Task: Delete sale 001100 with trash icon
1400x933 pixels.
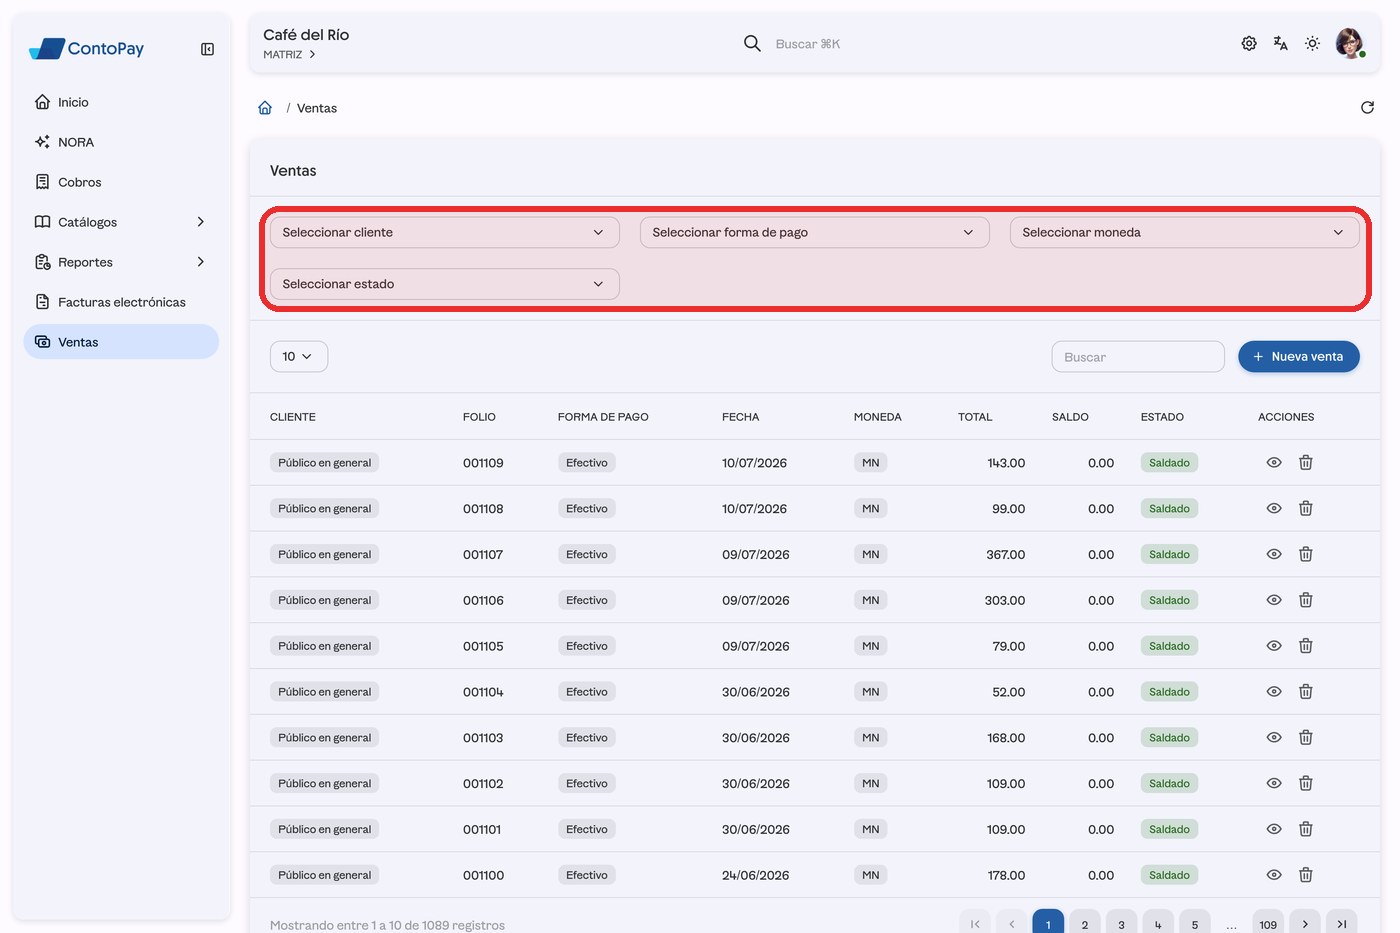Action: tap(1305, 875)
